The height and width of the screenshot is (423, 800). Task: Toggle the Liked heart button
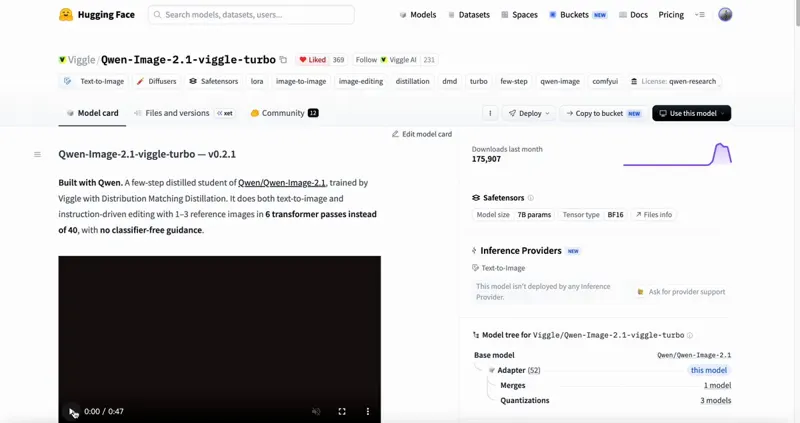point(312,60)
